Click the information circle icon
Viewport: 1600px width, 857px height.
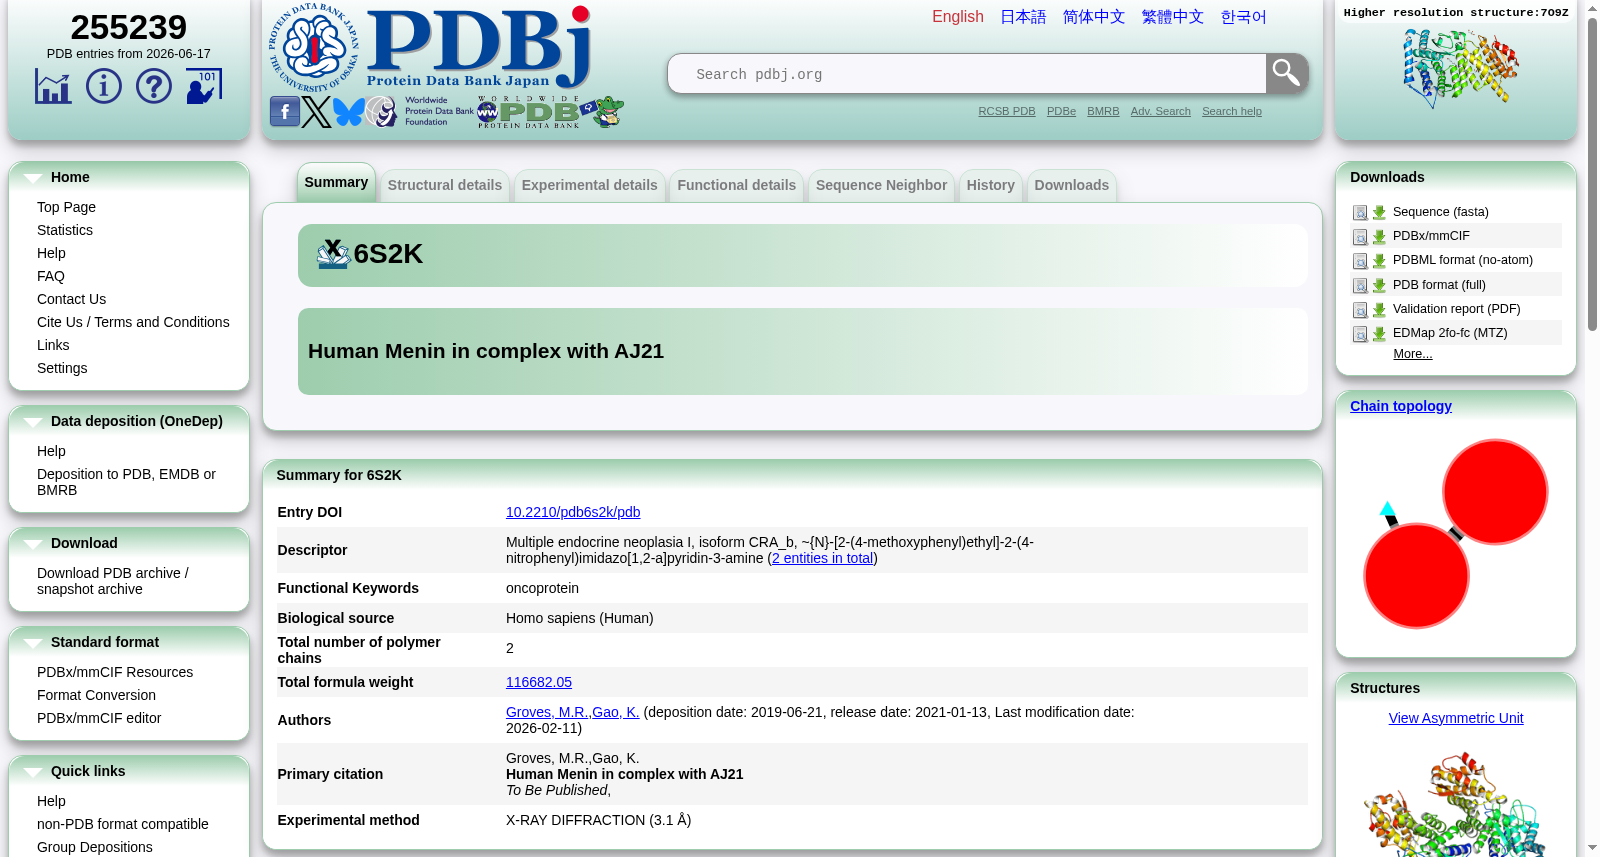pos(103,86)
